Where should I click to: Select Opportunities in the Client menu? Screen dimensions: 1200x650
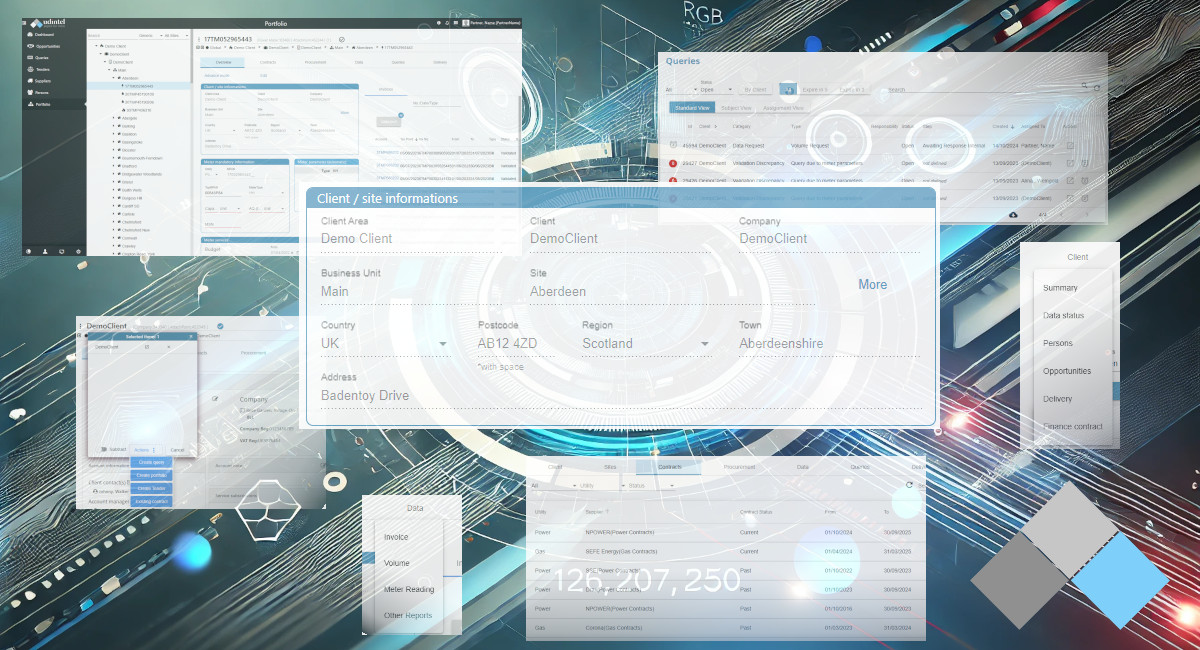click(x=1067, y=371)
